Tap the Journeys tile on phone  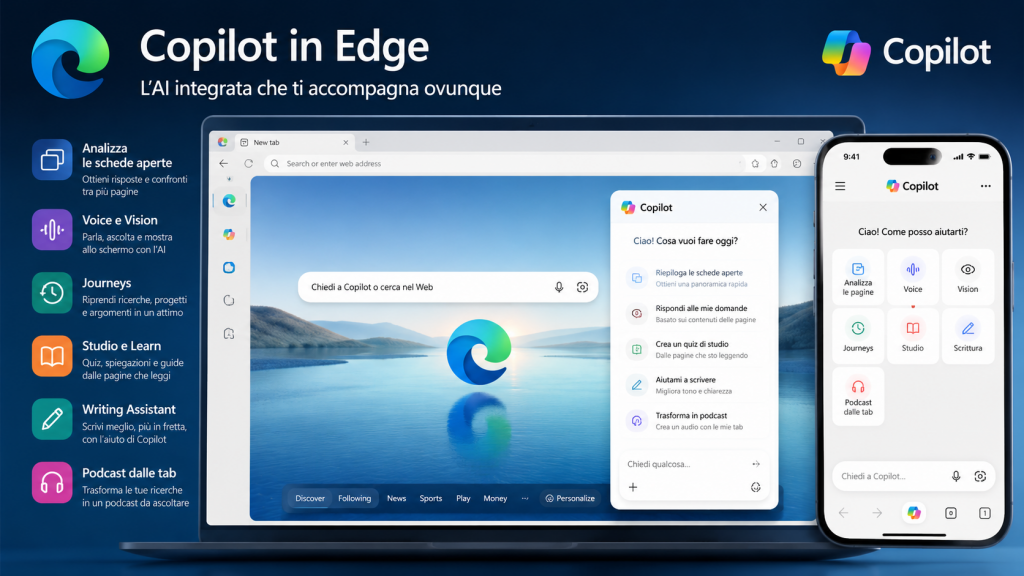point(858,336)
